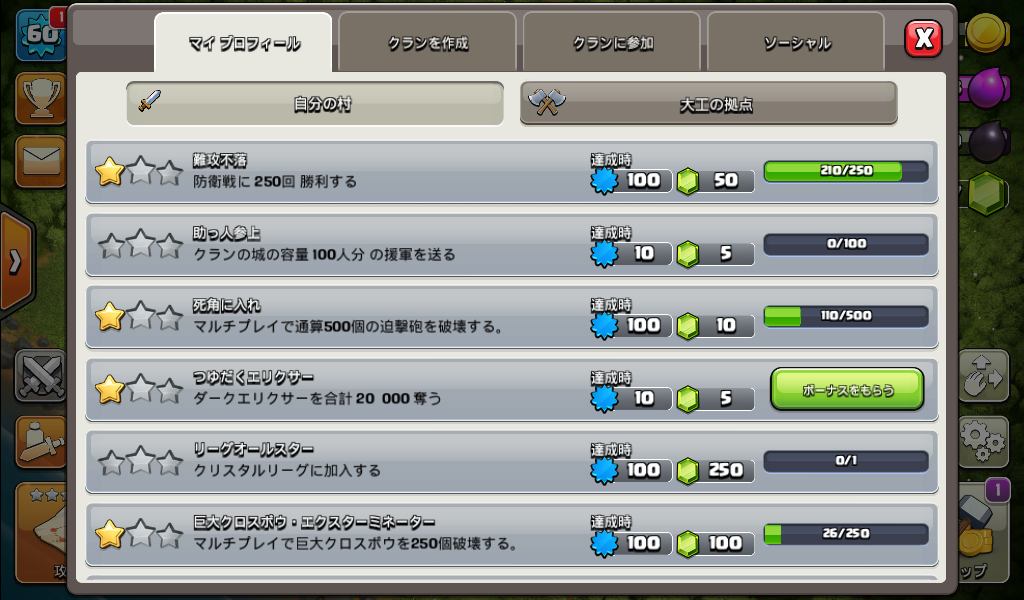1024x600 pixels.
Task: Open the ソーシャル tab
Action: (796, 43)
